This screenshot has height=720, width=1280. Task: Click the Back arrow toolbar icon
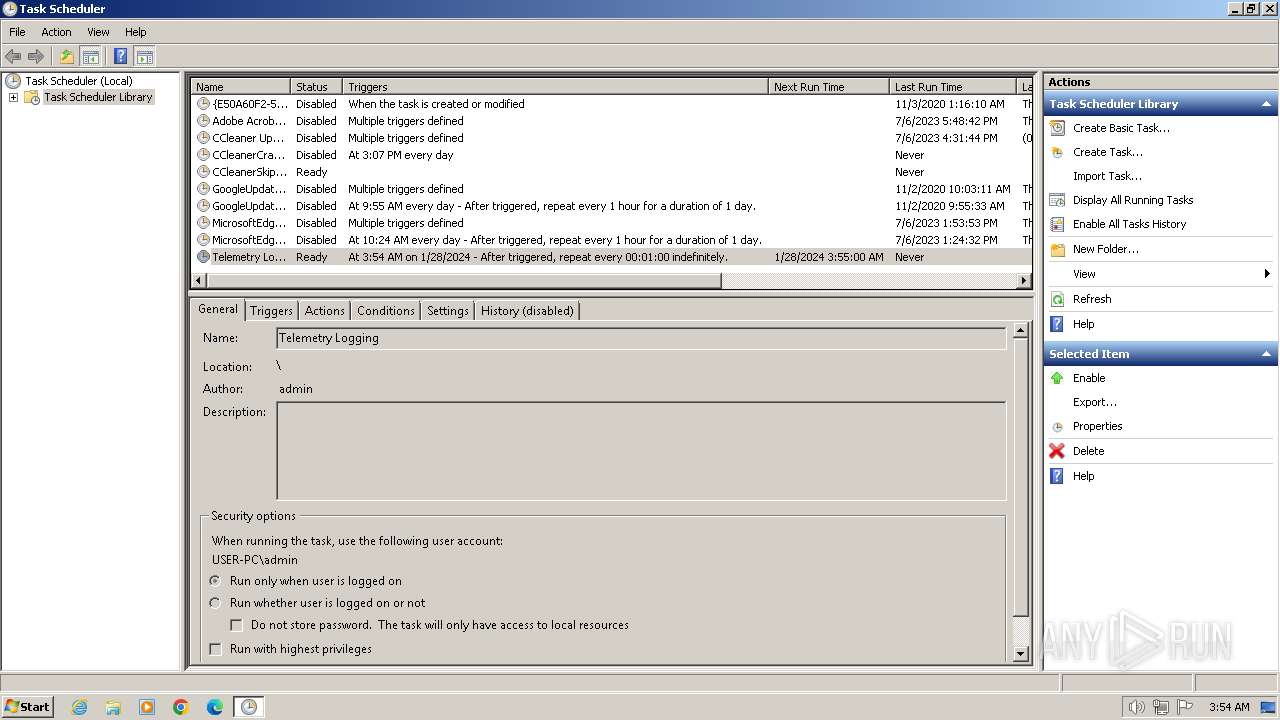click(x=13, y=57)
